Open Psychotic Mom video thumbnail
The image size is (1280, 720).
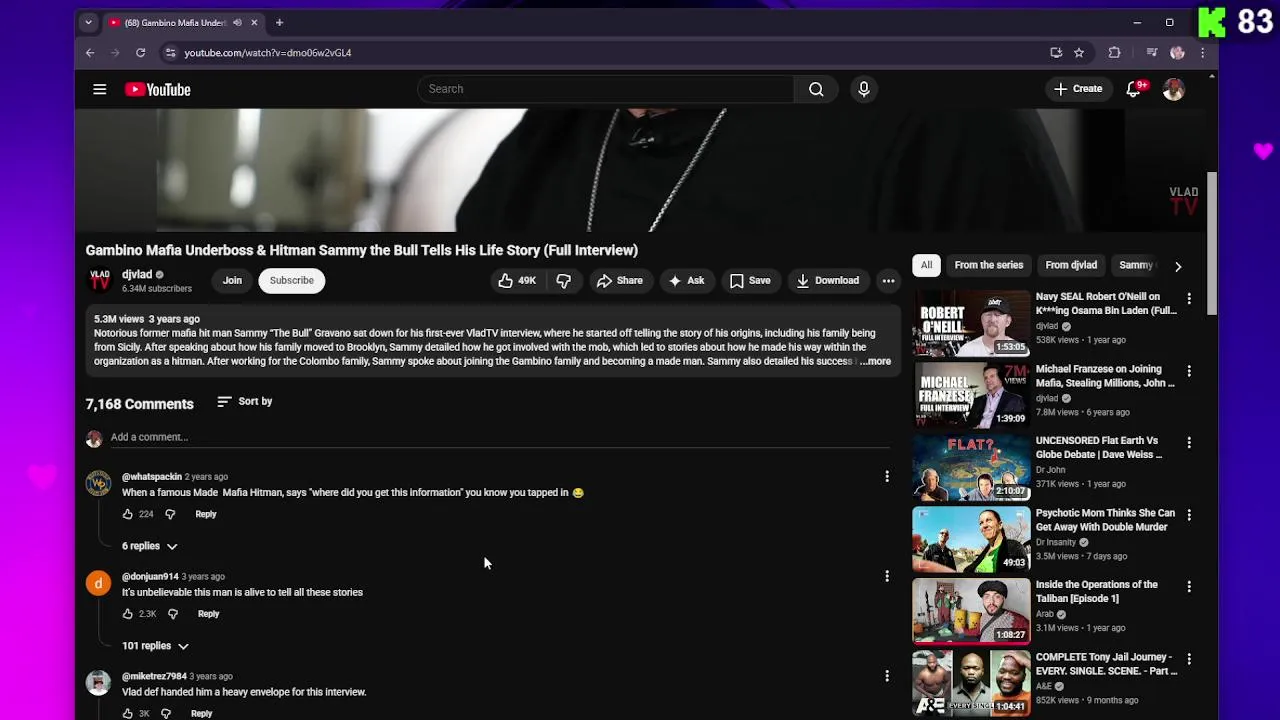point(971,538)
